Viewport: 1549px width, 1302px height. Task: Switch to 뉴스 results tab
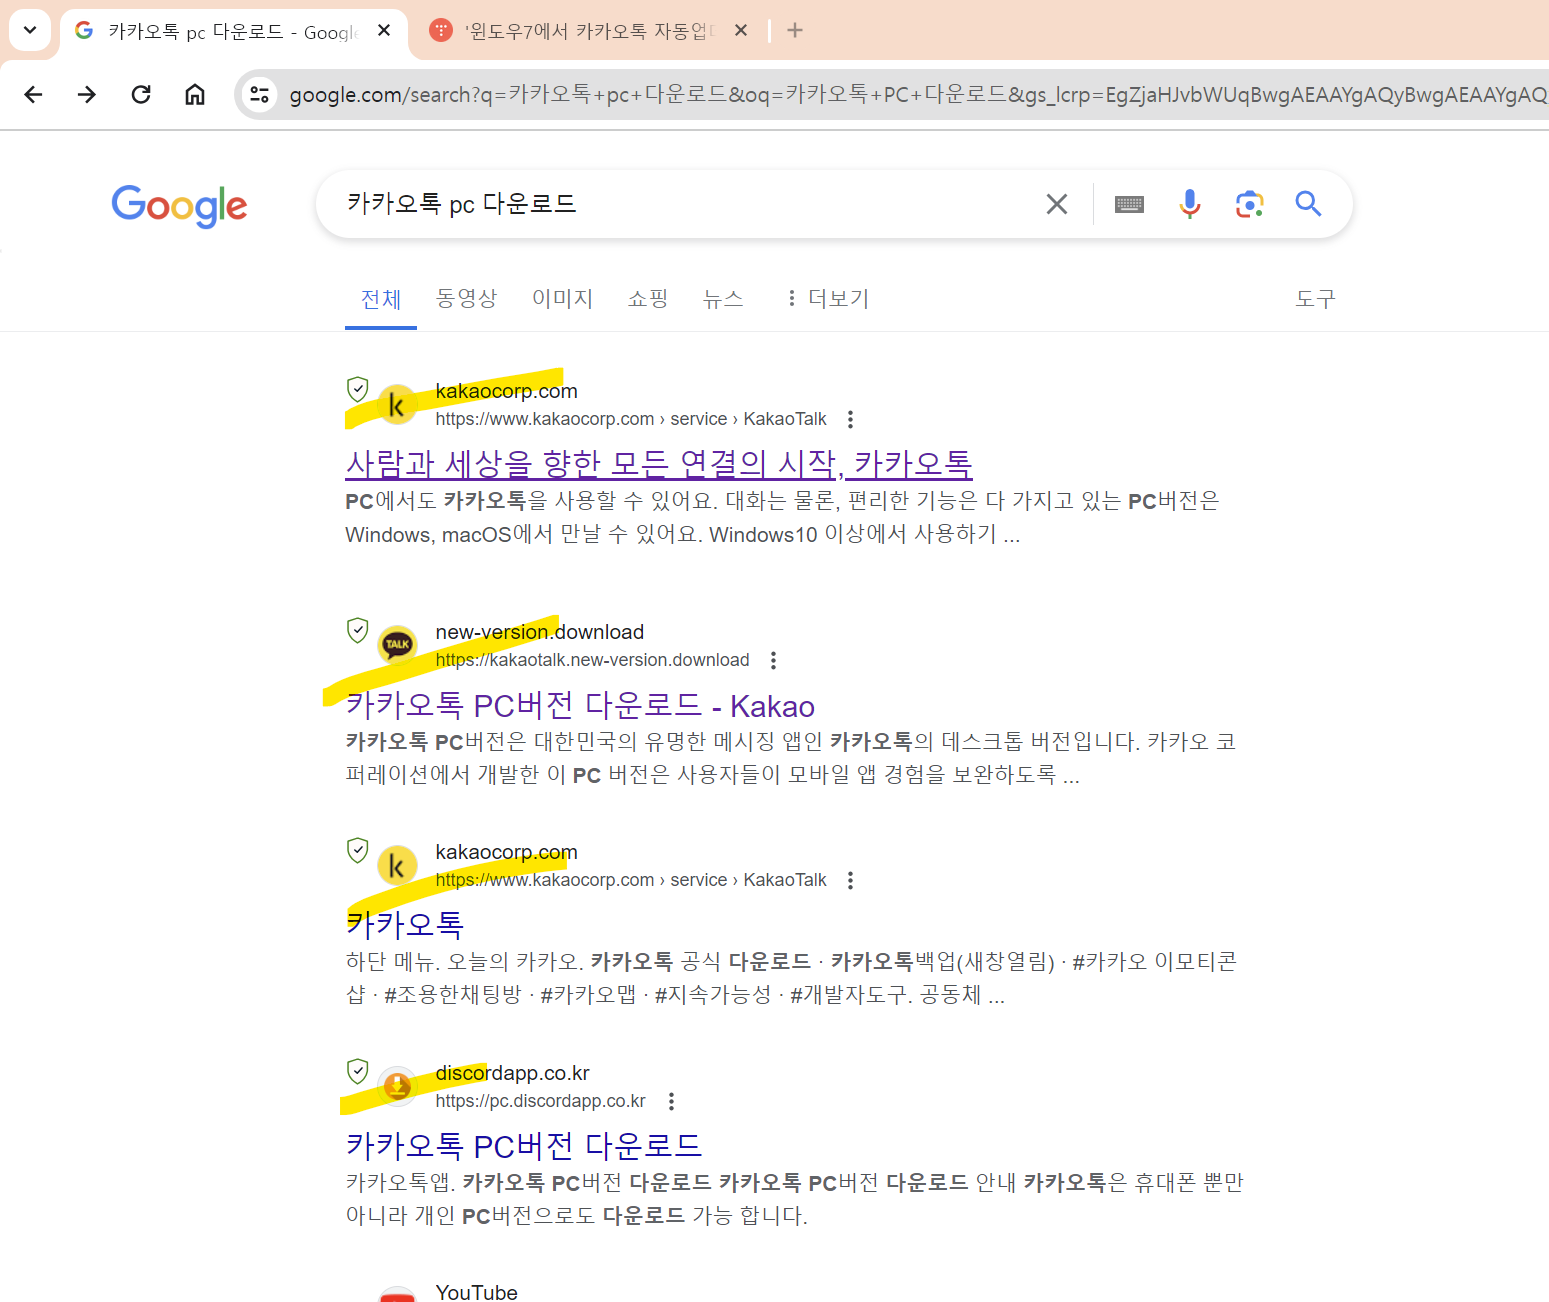coord(723,299)
